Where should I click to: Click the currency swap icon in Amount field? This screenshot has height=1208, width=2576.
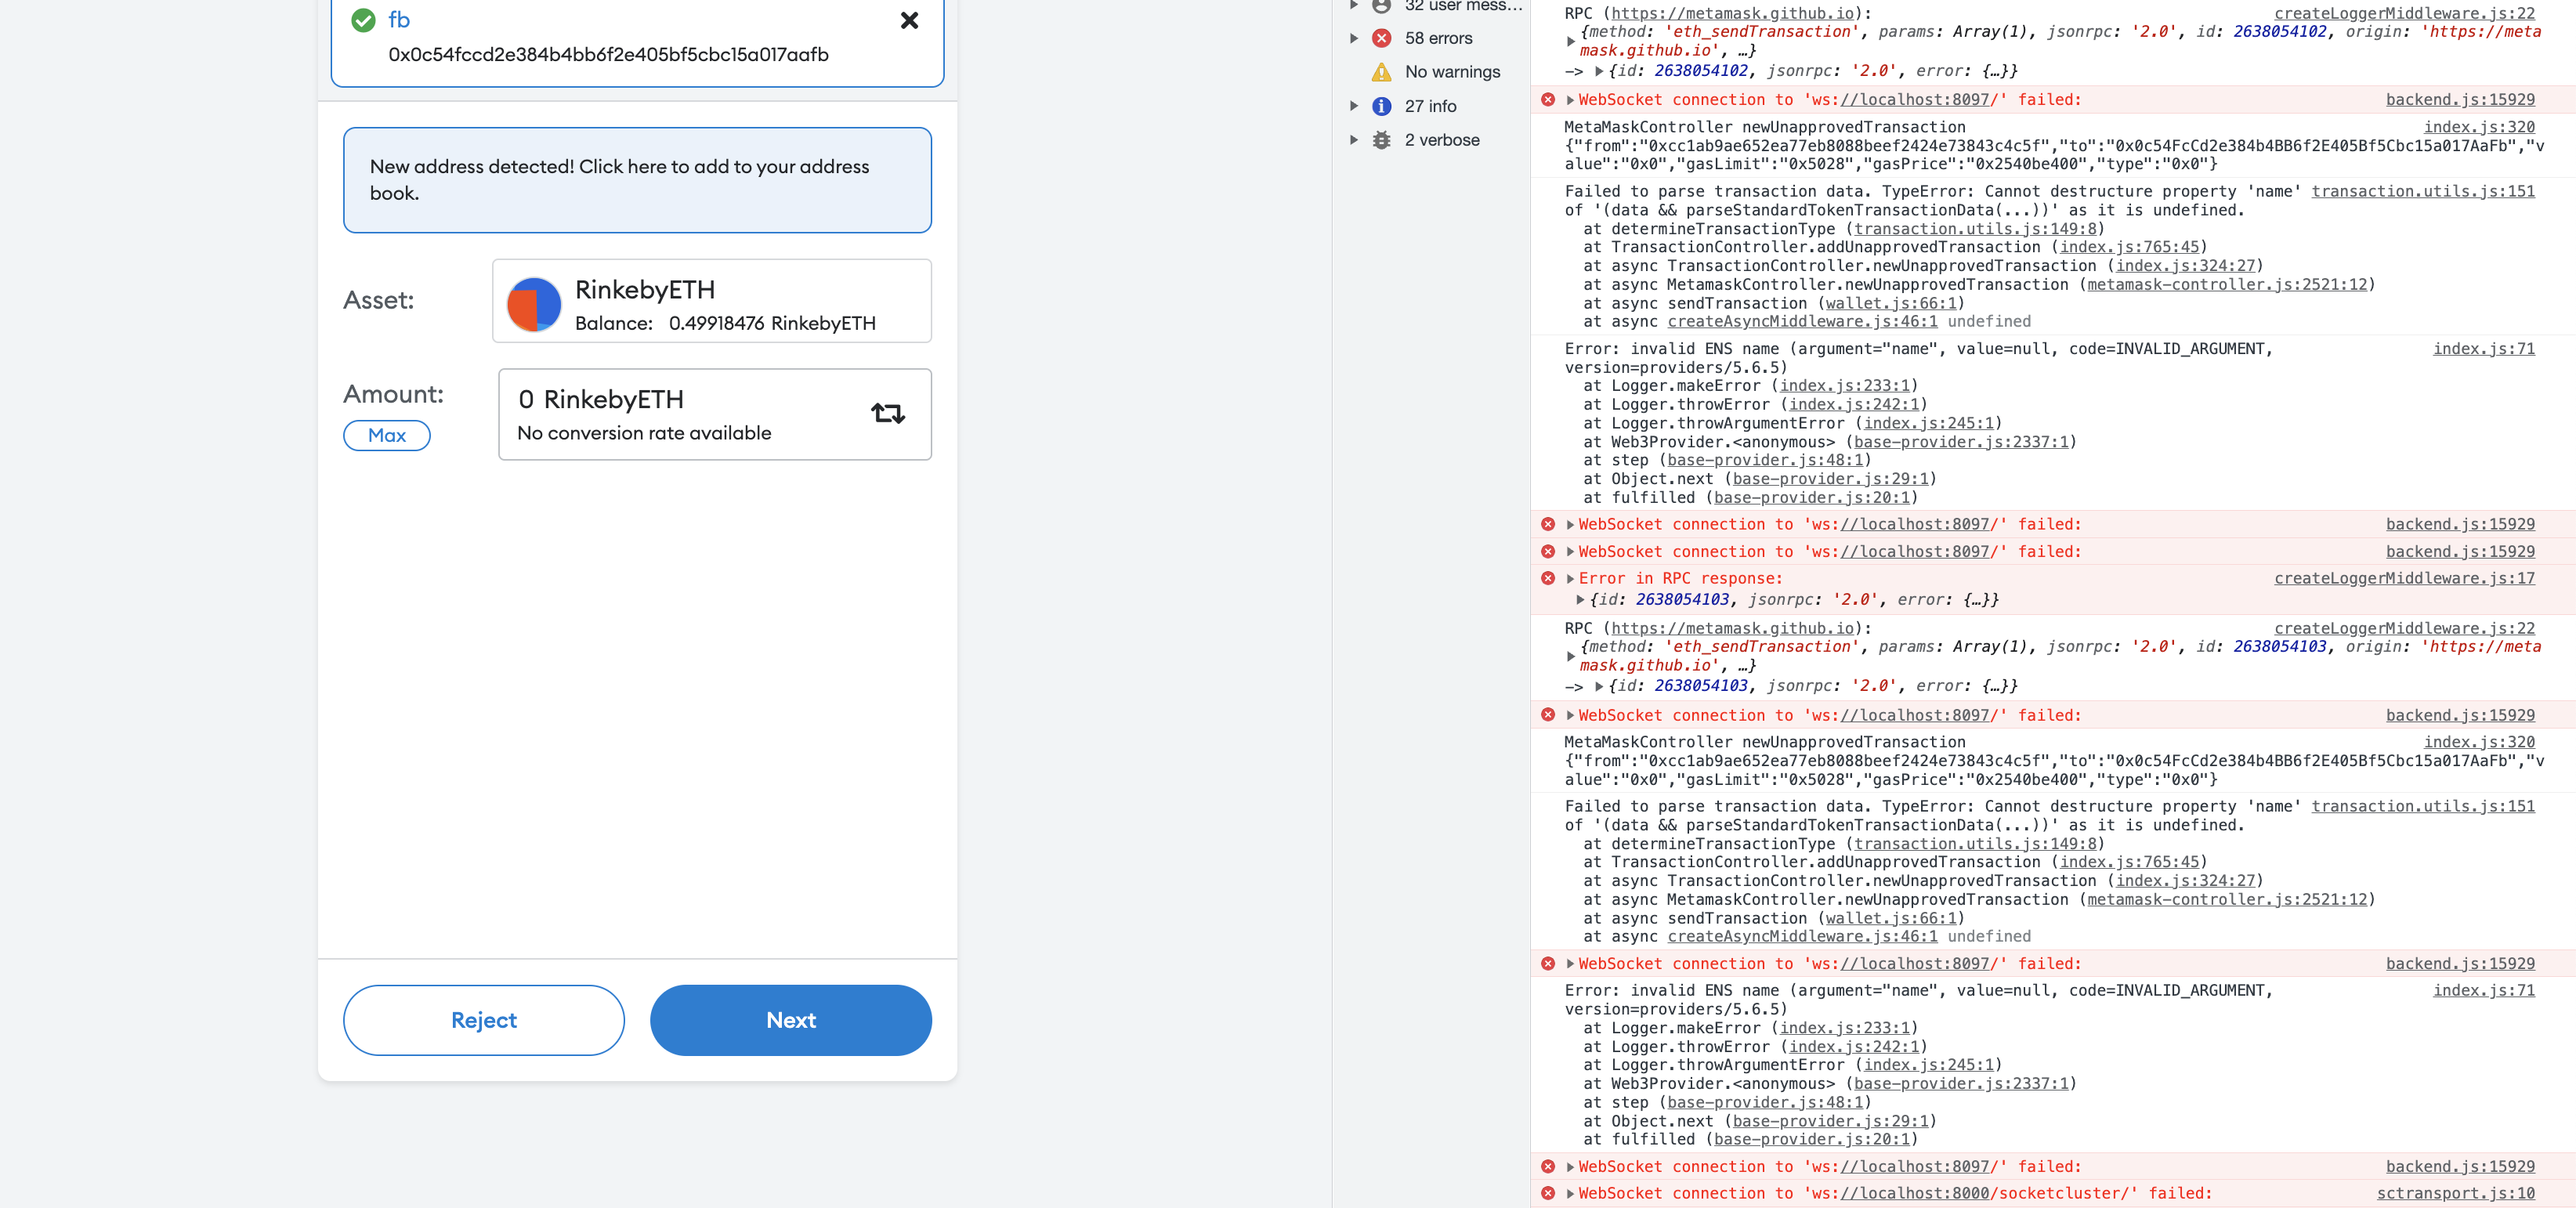(888, 413)
